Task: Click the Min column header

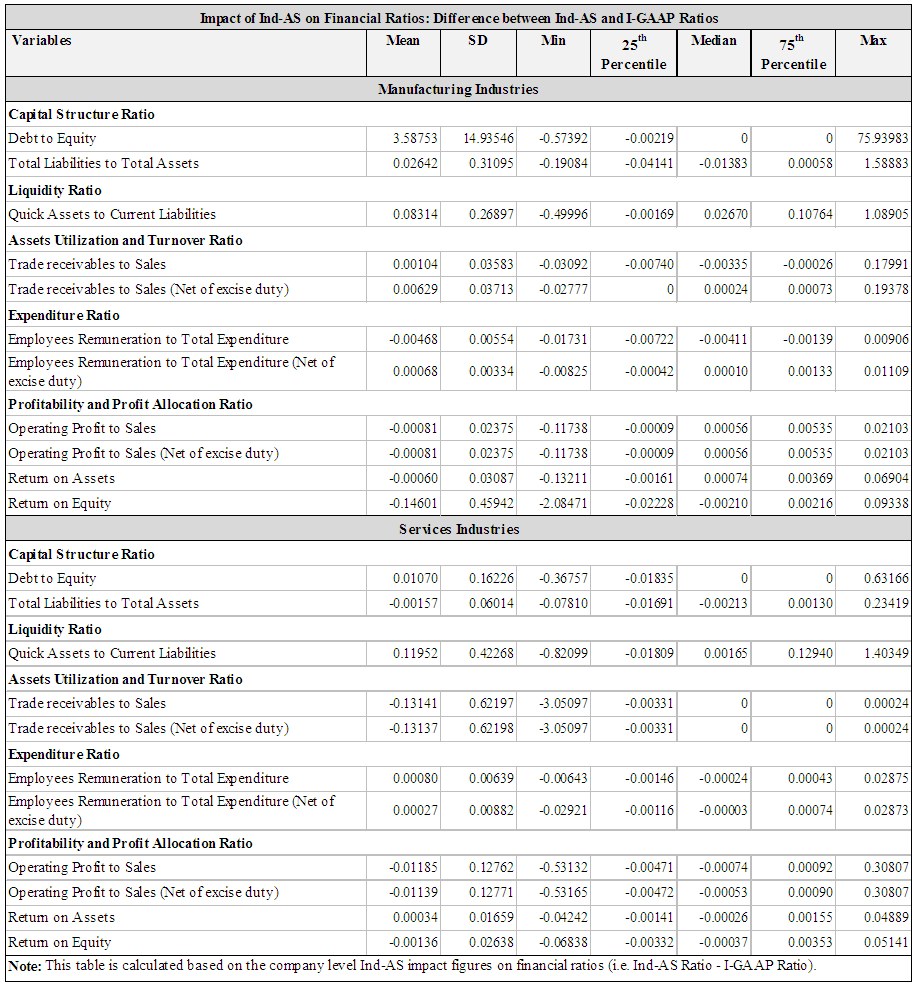Action: coord(552,41)
